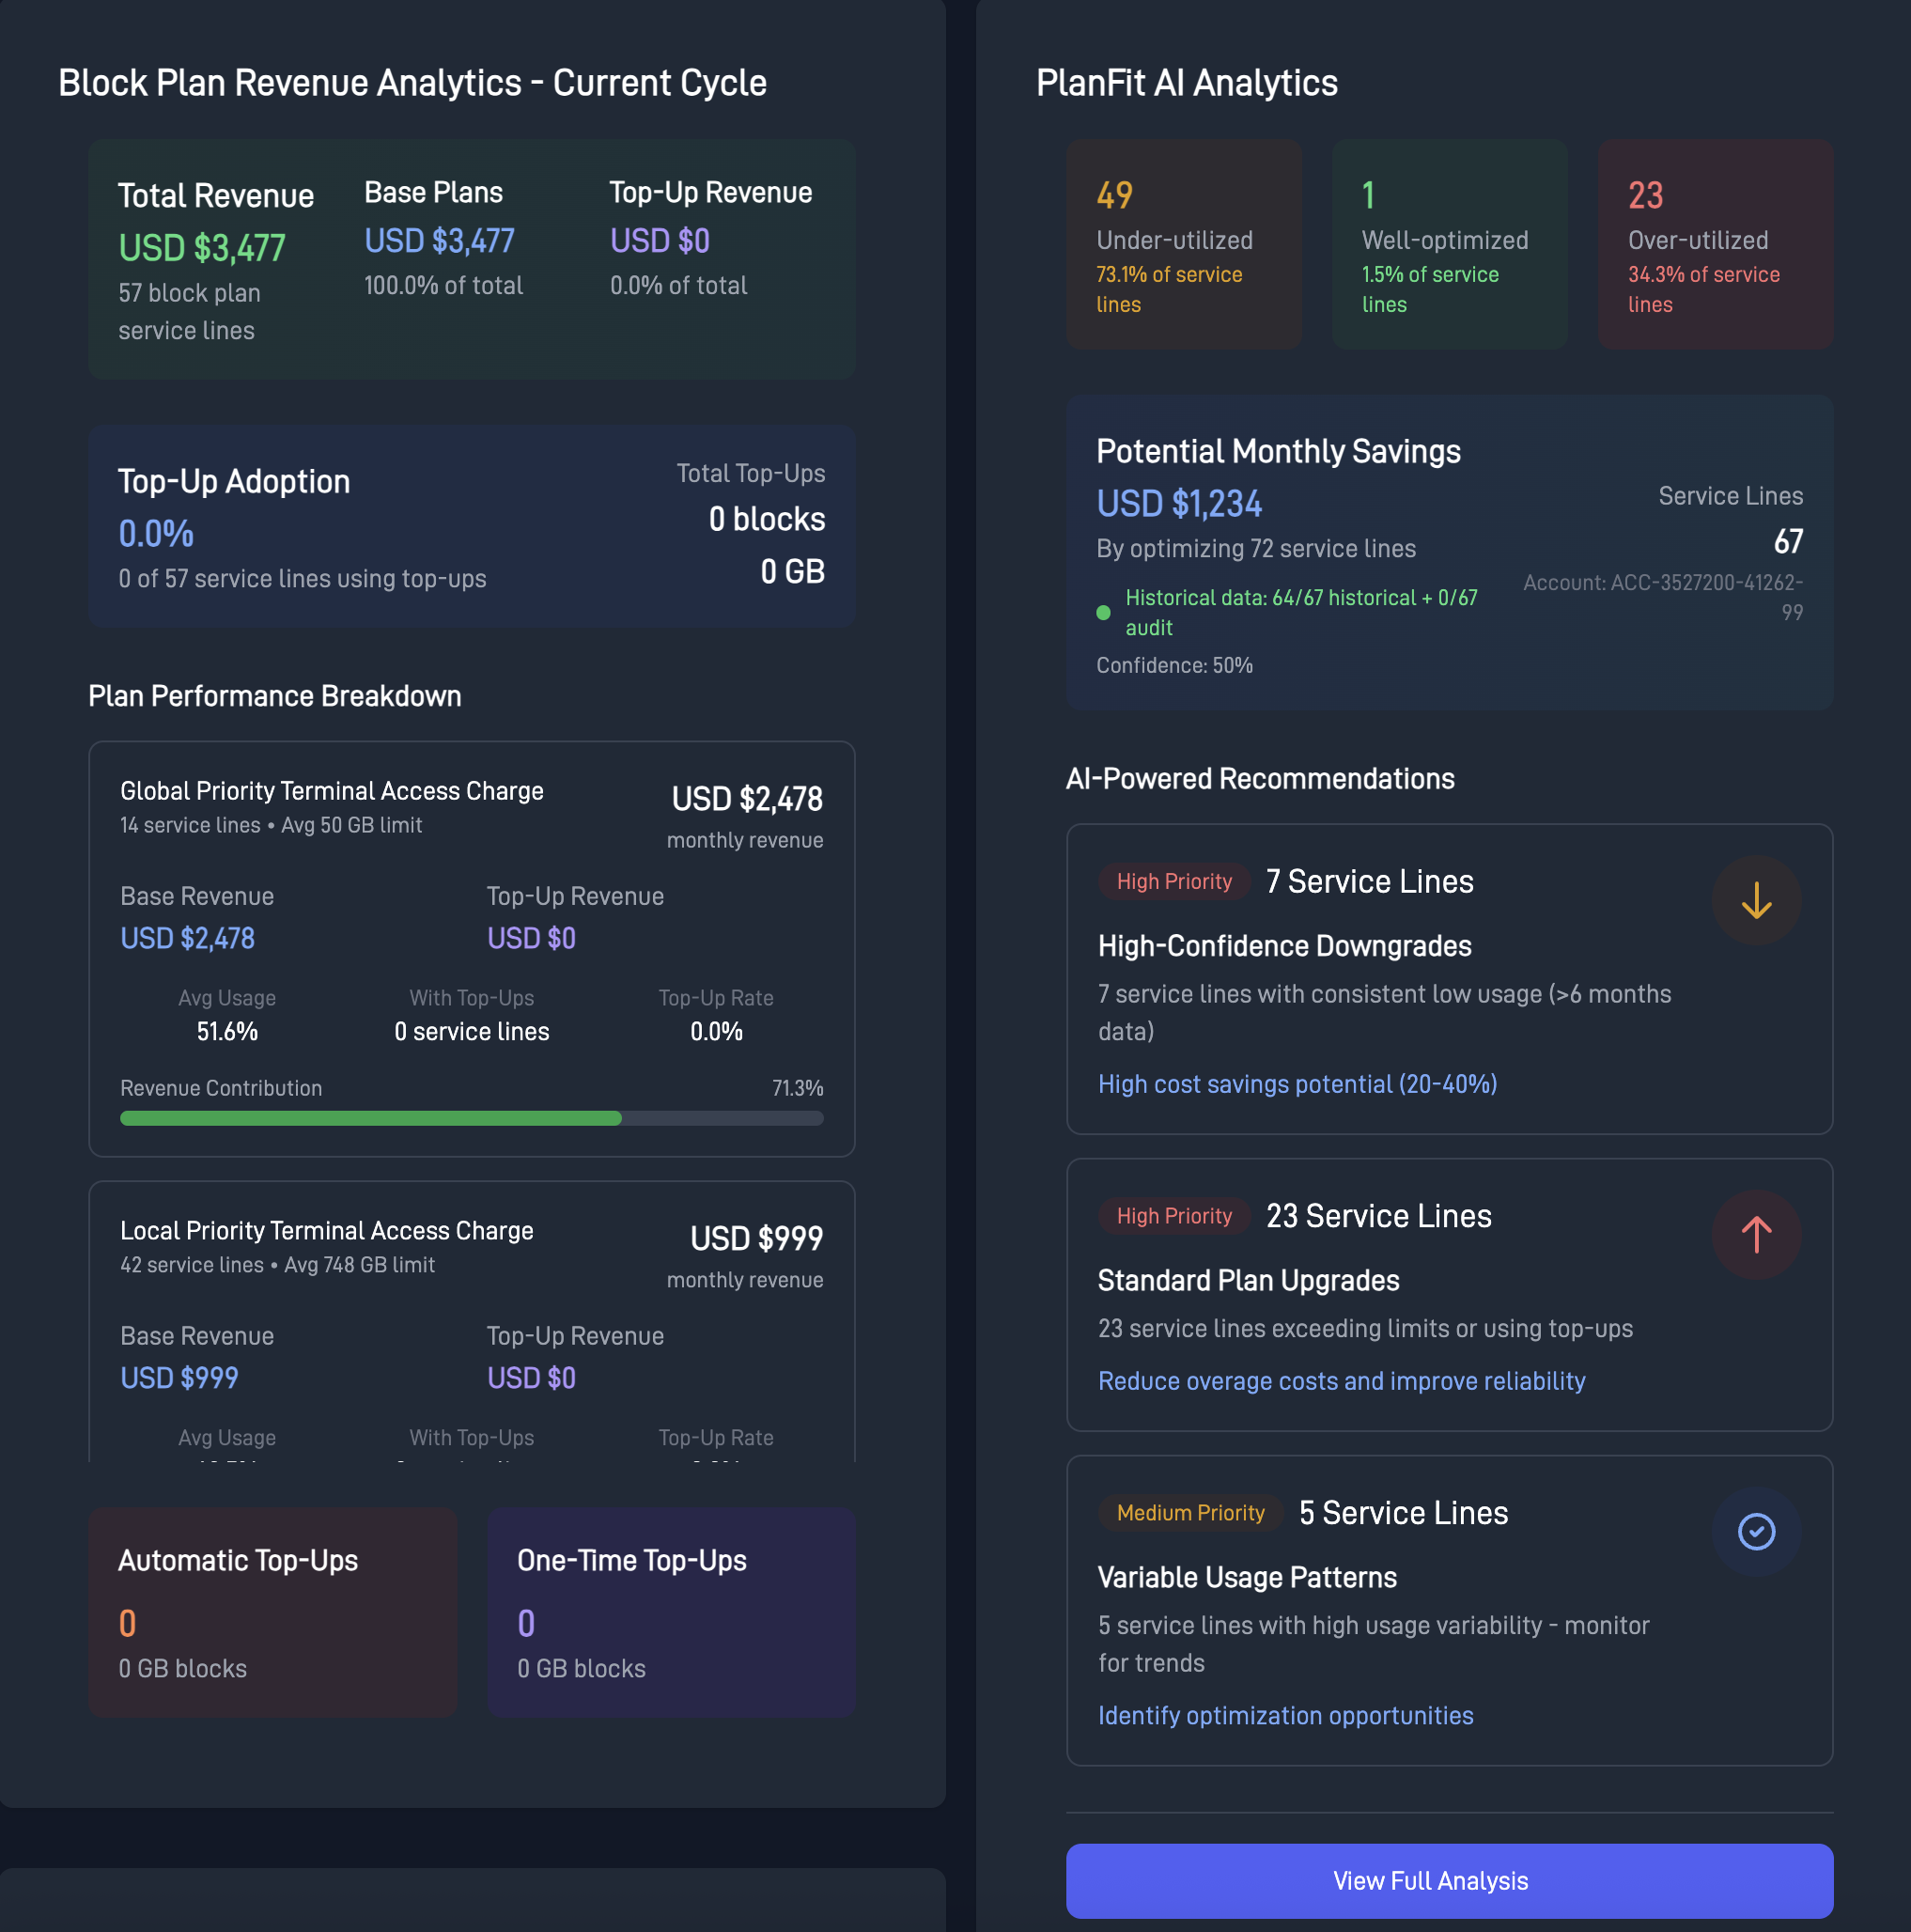The width and height of the screenshot is (1911, 1932).
Task: Expand the Global Priority Terminal Access Charge card
Action: coord(472,950)
